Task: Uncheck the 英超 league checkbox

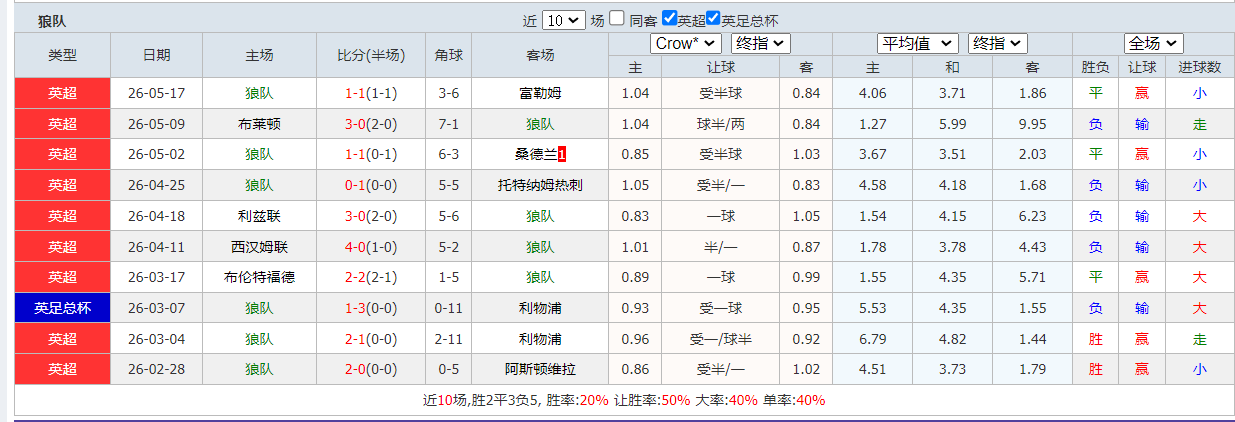Action: pos(669,18)
